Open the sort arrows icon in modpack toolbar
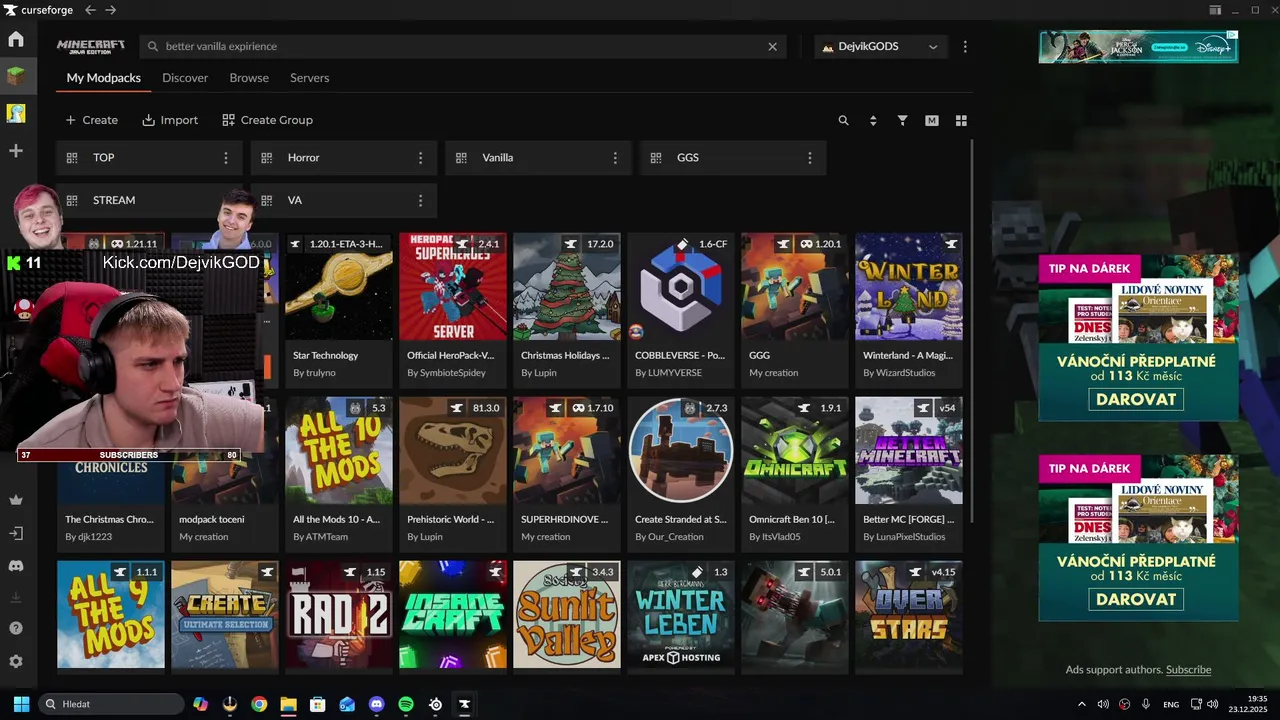 873,120
